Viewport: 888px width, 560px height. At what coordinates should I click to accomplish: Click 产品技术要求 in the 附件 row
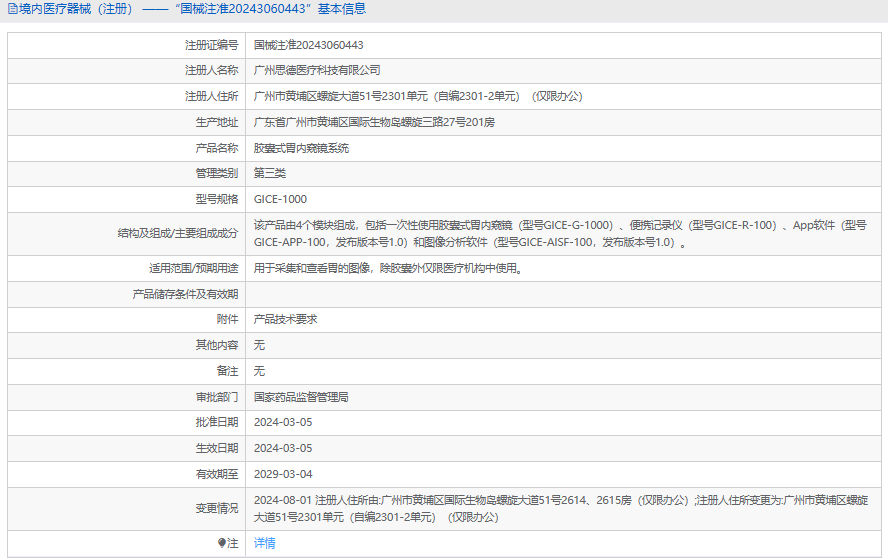tap(286, 319)
